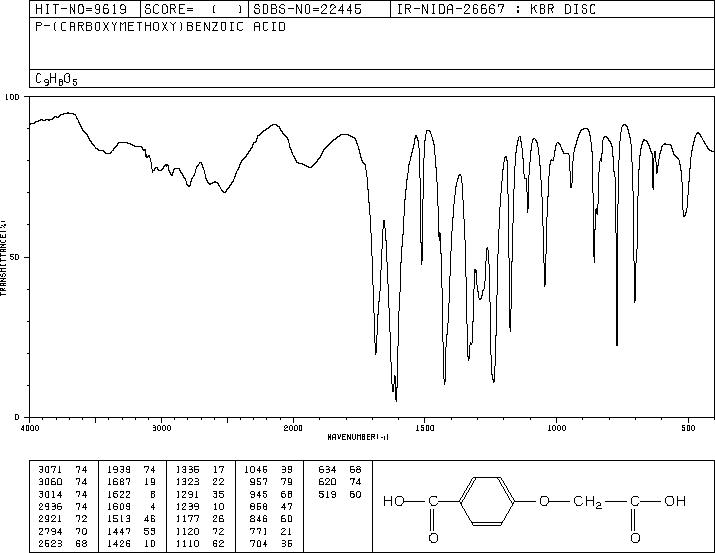
Task: Select the 1177 peak entry in table
Action: point(200,519)
